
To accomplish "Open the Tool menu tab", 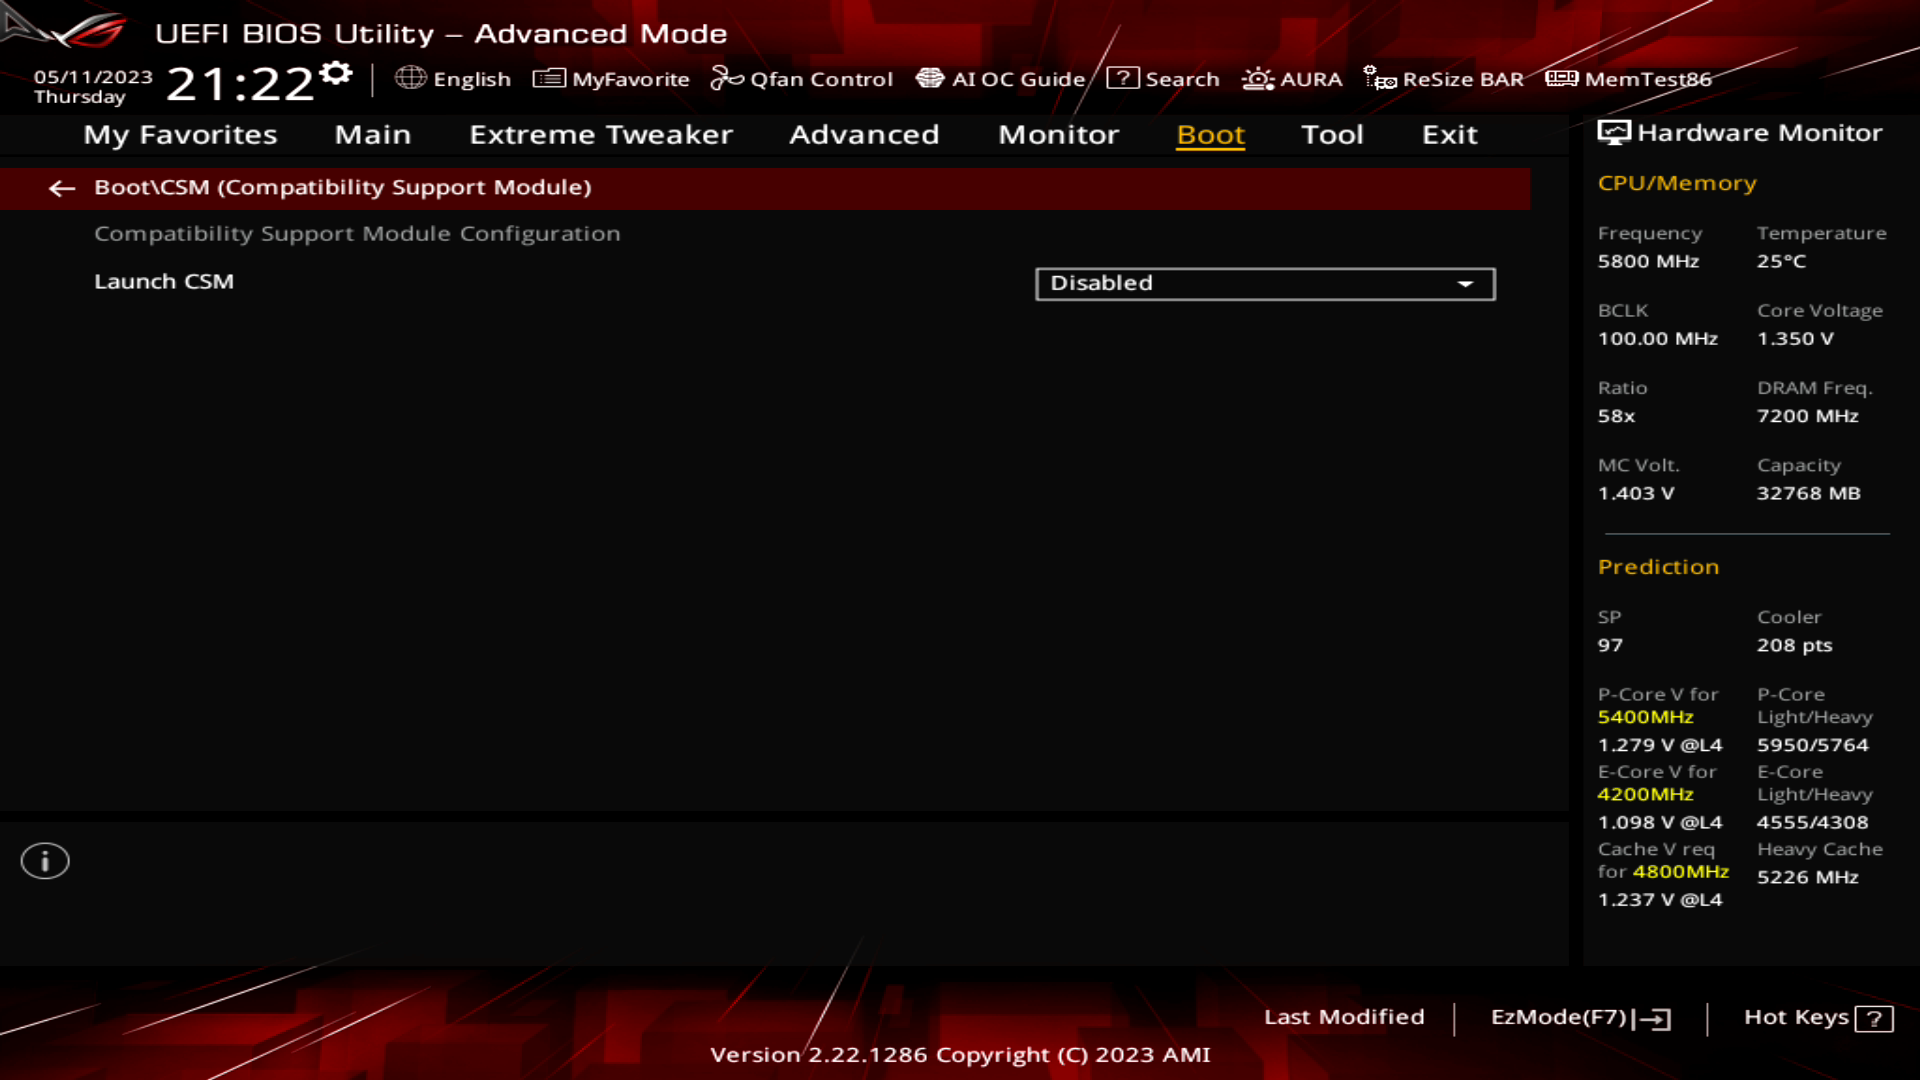I will 1331,133.
